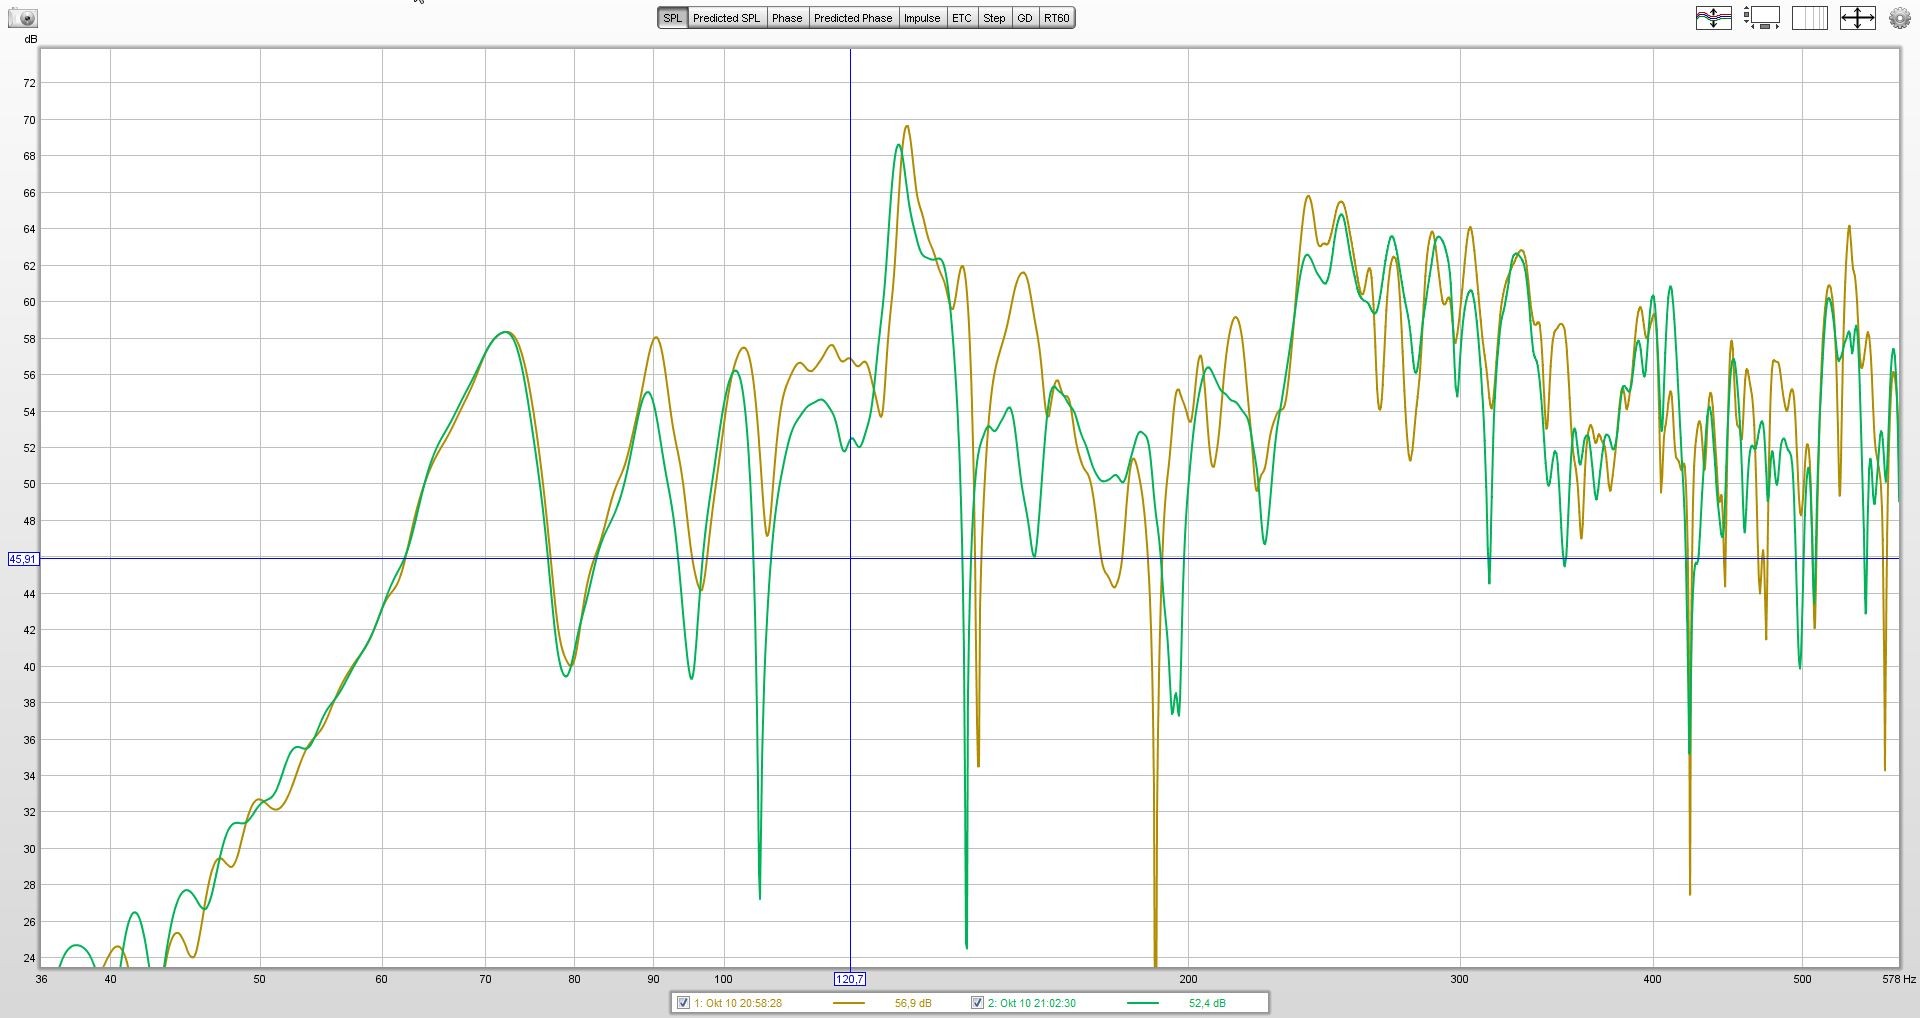The image size is (1920, 1018).
Task: Click the 120,7 Hz cursor frequency readout
Action: tap(850, 979)
